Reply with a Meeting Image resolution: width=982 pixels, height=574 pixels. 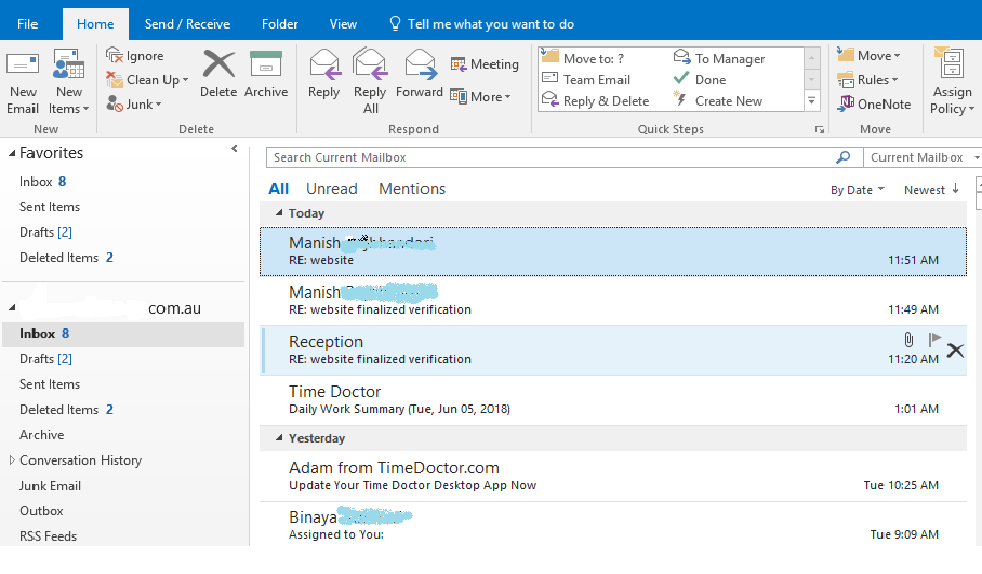484,64
